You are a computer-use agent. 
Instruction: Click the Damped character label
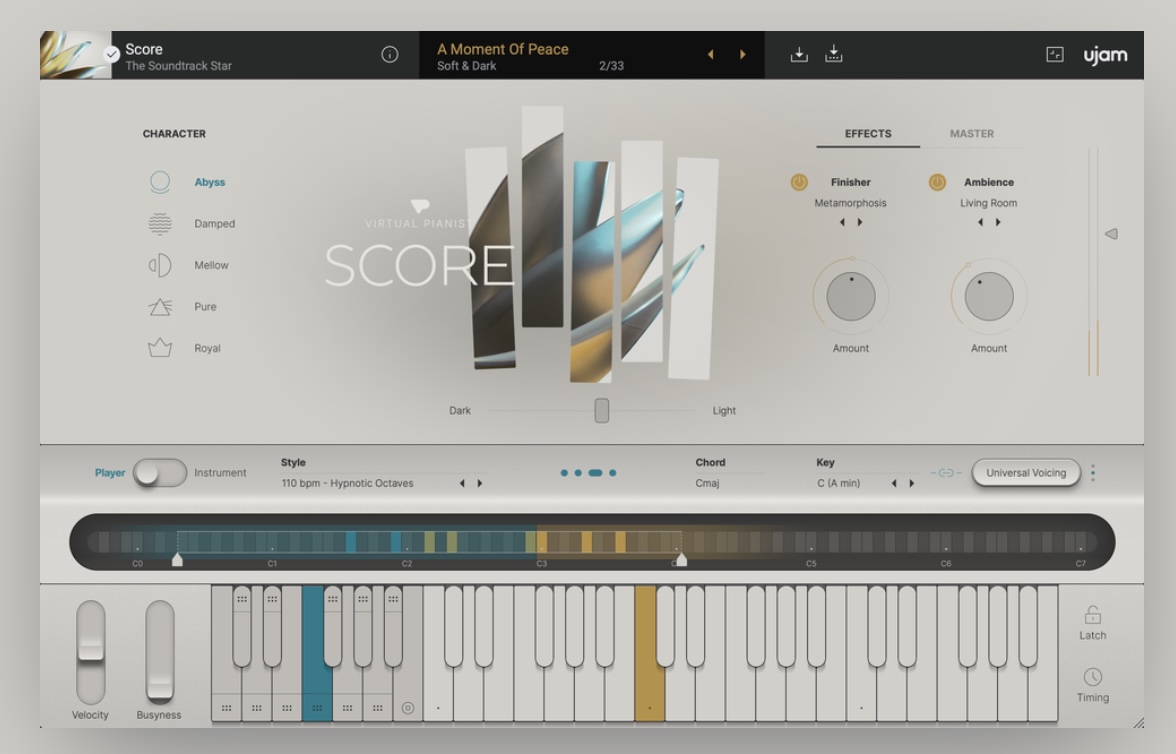[214, 224]
